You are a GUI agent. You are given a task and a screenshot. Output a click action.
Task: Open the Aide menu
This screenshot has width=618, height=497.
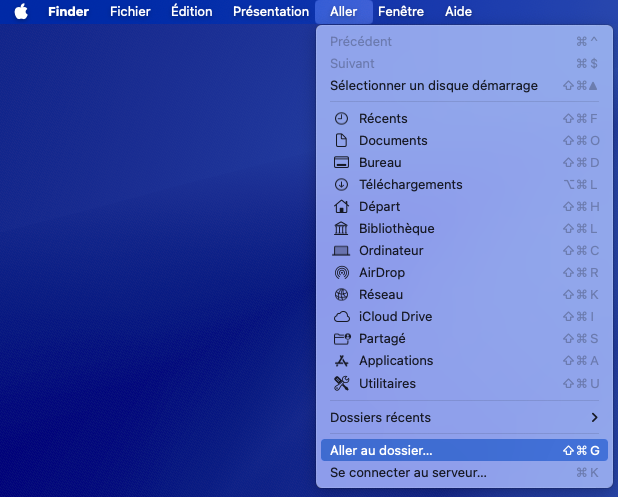point(458,12)
